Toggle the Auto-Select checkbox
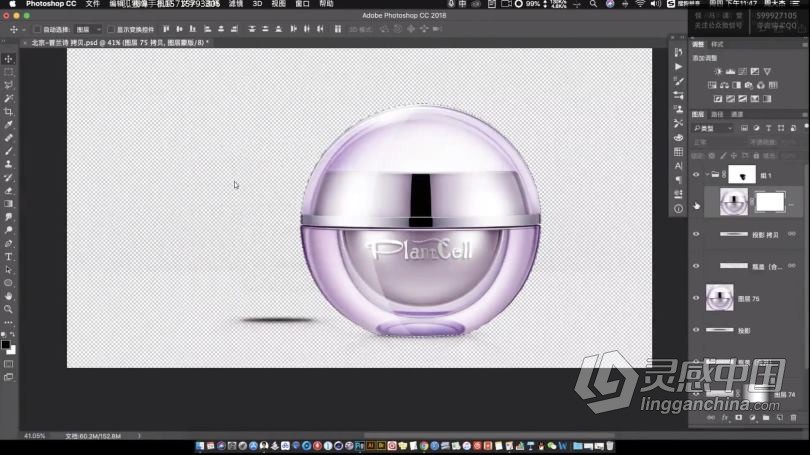 [37, 29]
